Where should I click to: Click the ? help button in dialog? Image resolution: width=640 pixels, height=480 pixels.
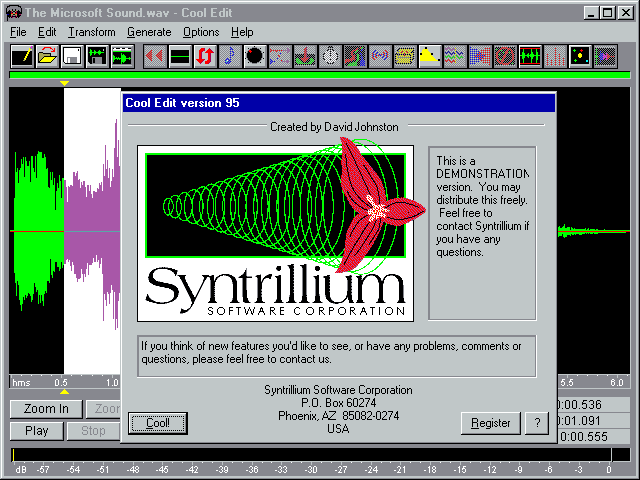point(537,423)
